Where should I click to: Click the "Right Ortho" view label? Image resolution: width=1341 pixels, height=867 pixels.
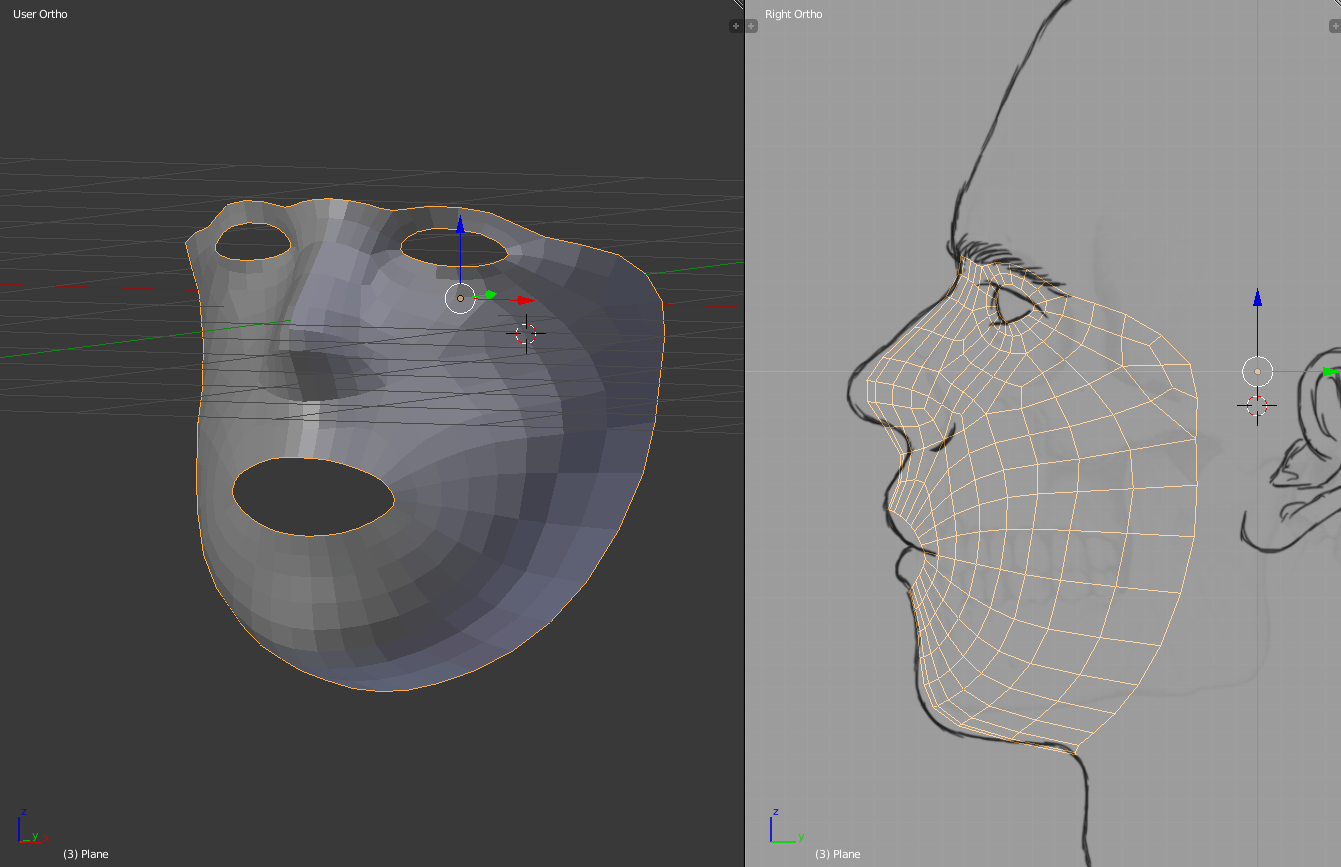pos(794,14)
